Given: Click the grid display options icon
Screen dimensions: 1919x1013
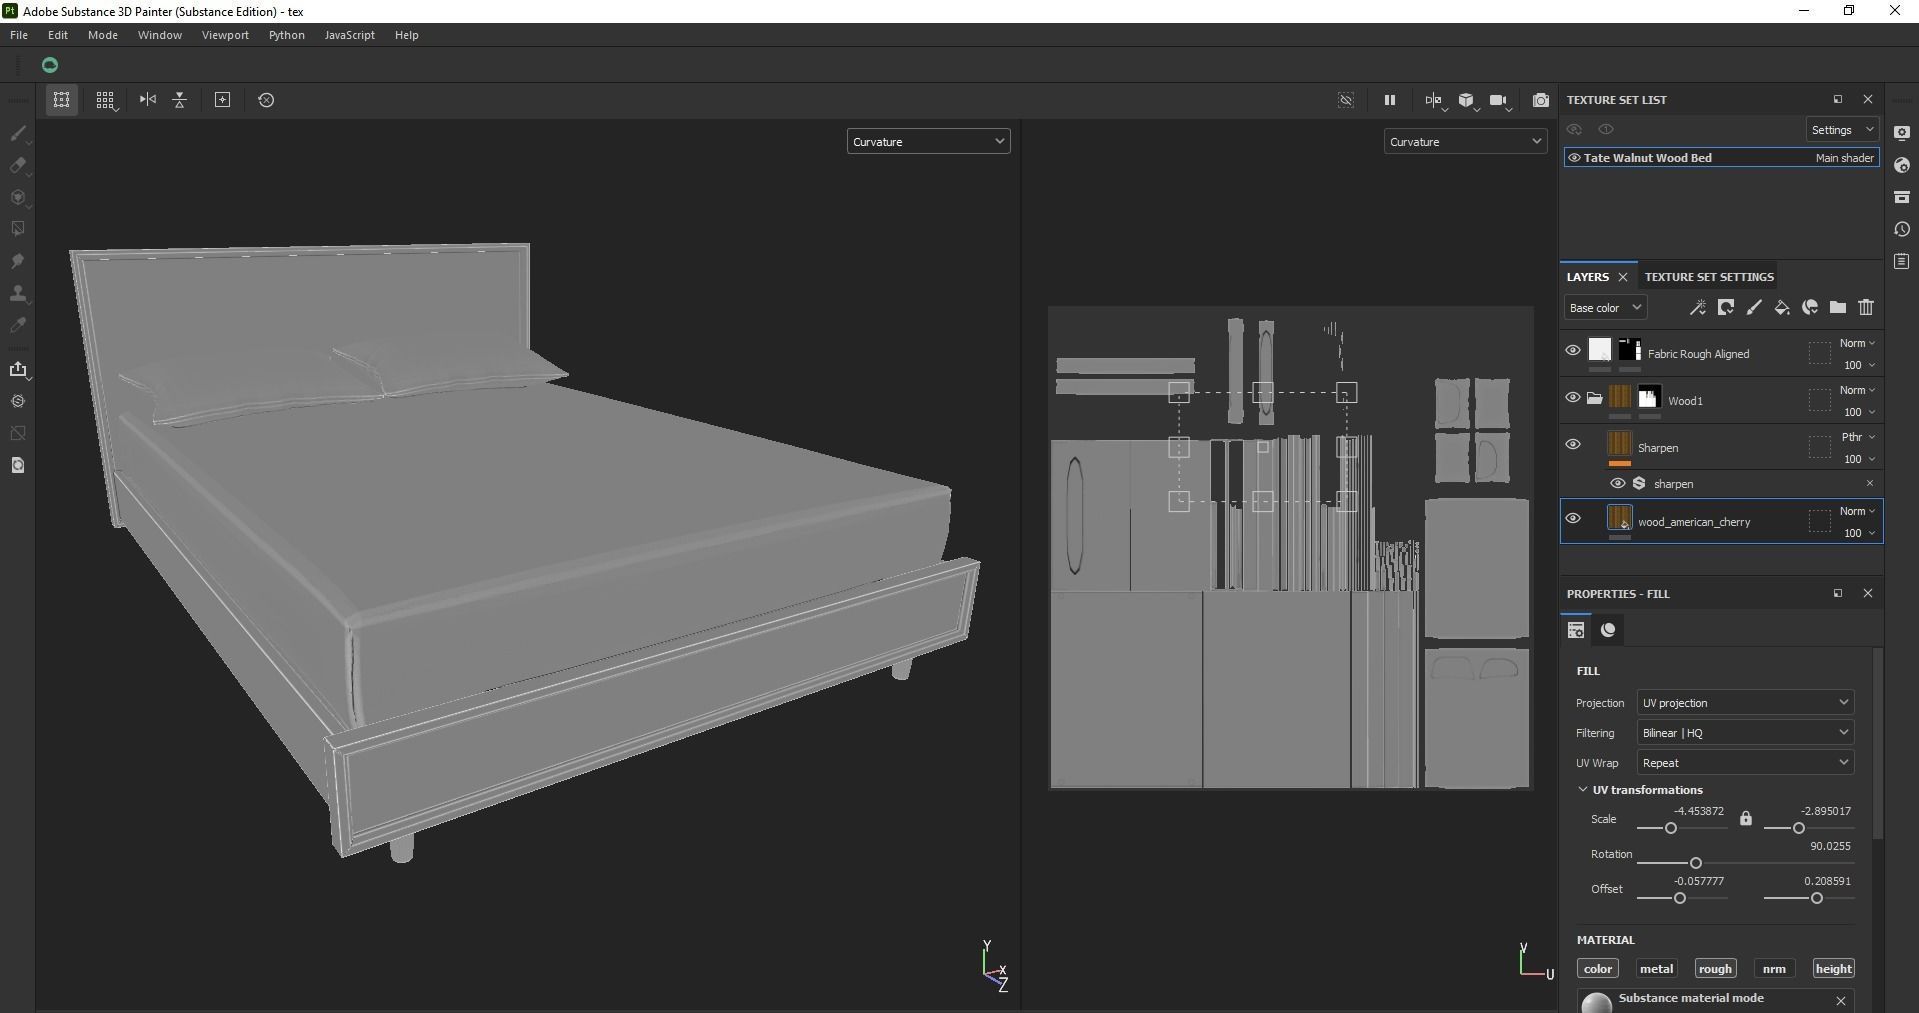Looking at the screenshot, I should pos(105,100).
